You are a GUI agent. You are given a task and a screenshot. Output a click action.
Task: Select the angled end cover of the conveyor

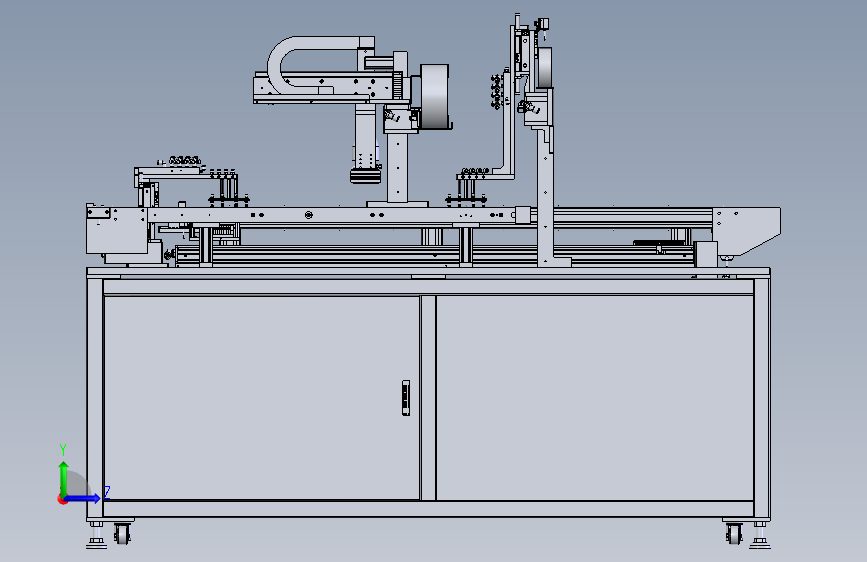pos(746,231)
